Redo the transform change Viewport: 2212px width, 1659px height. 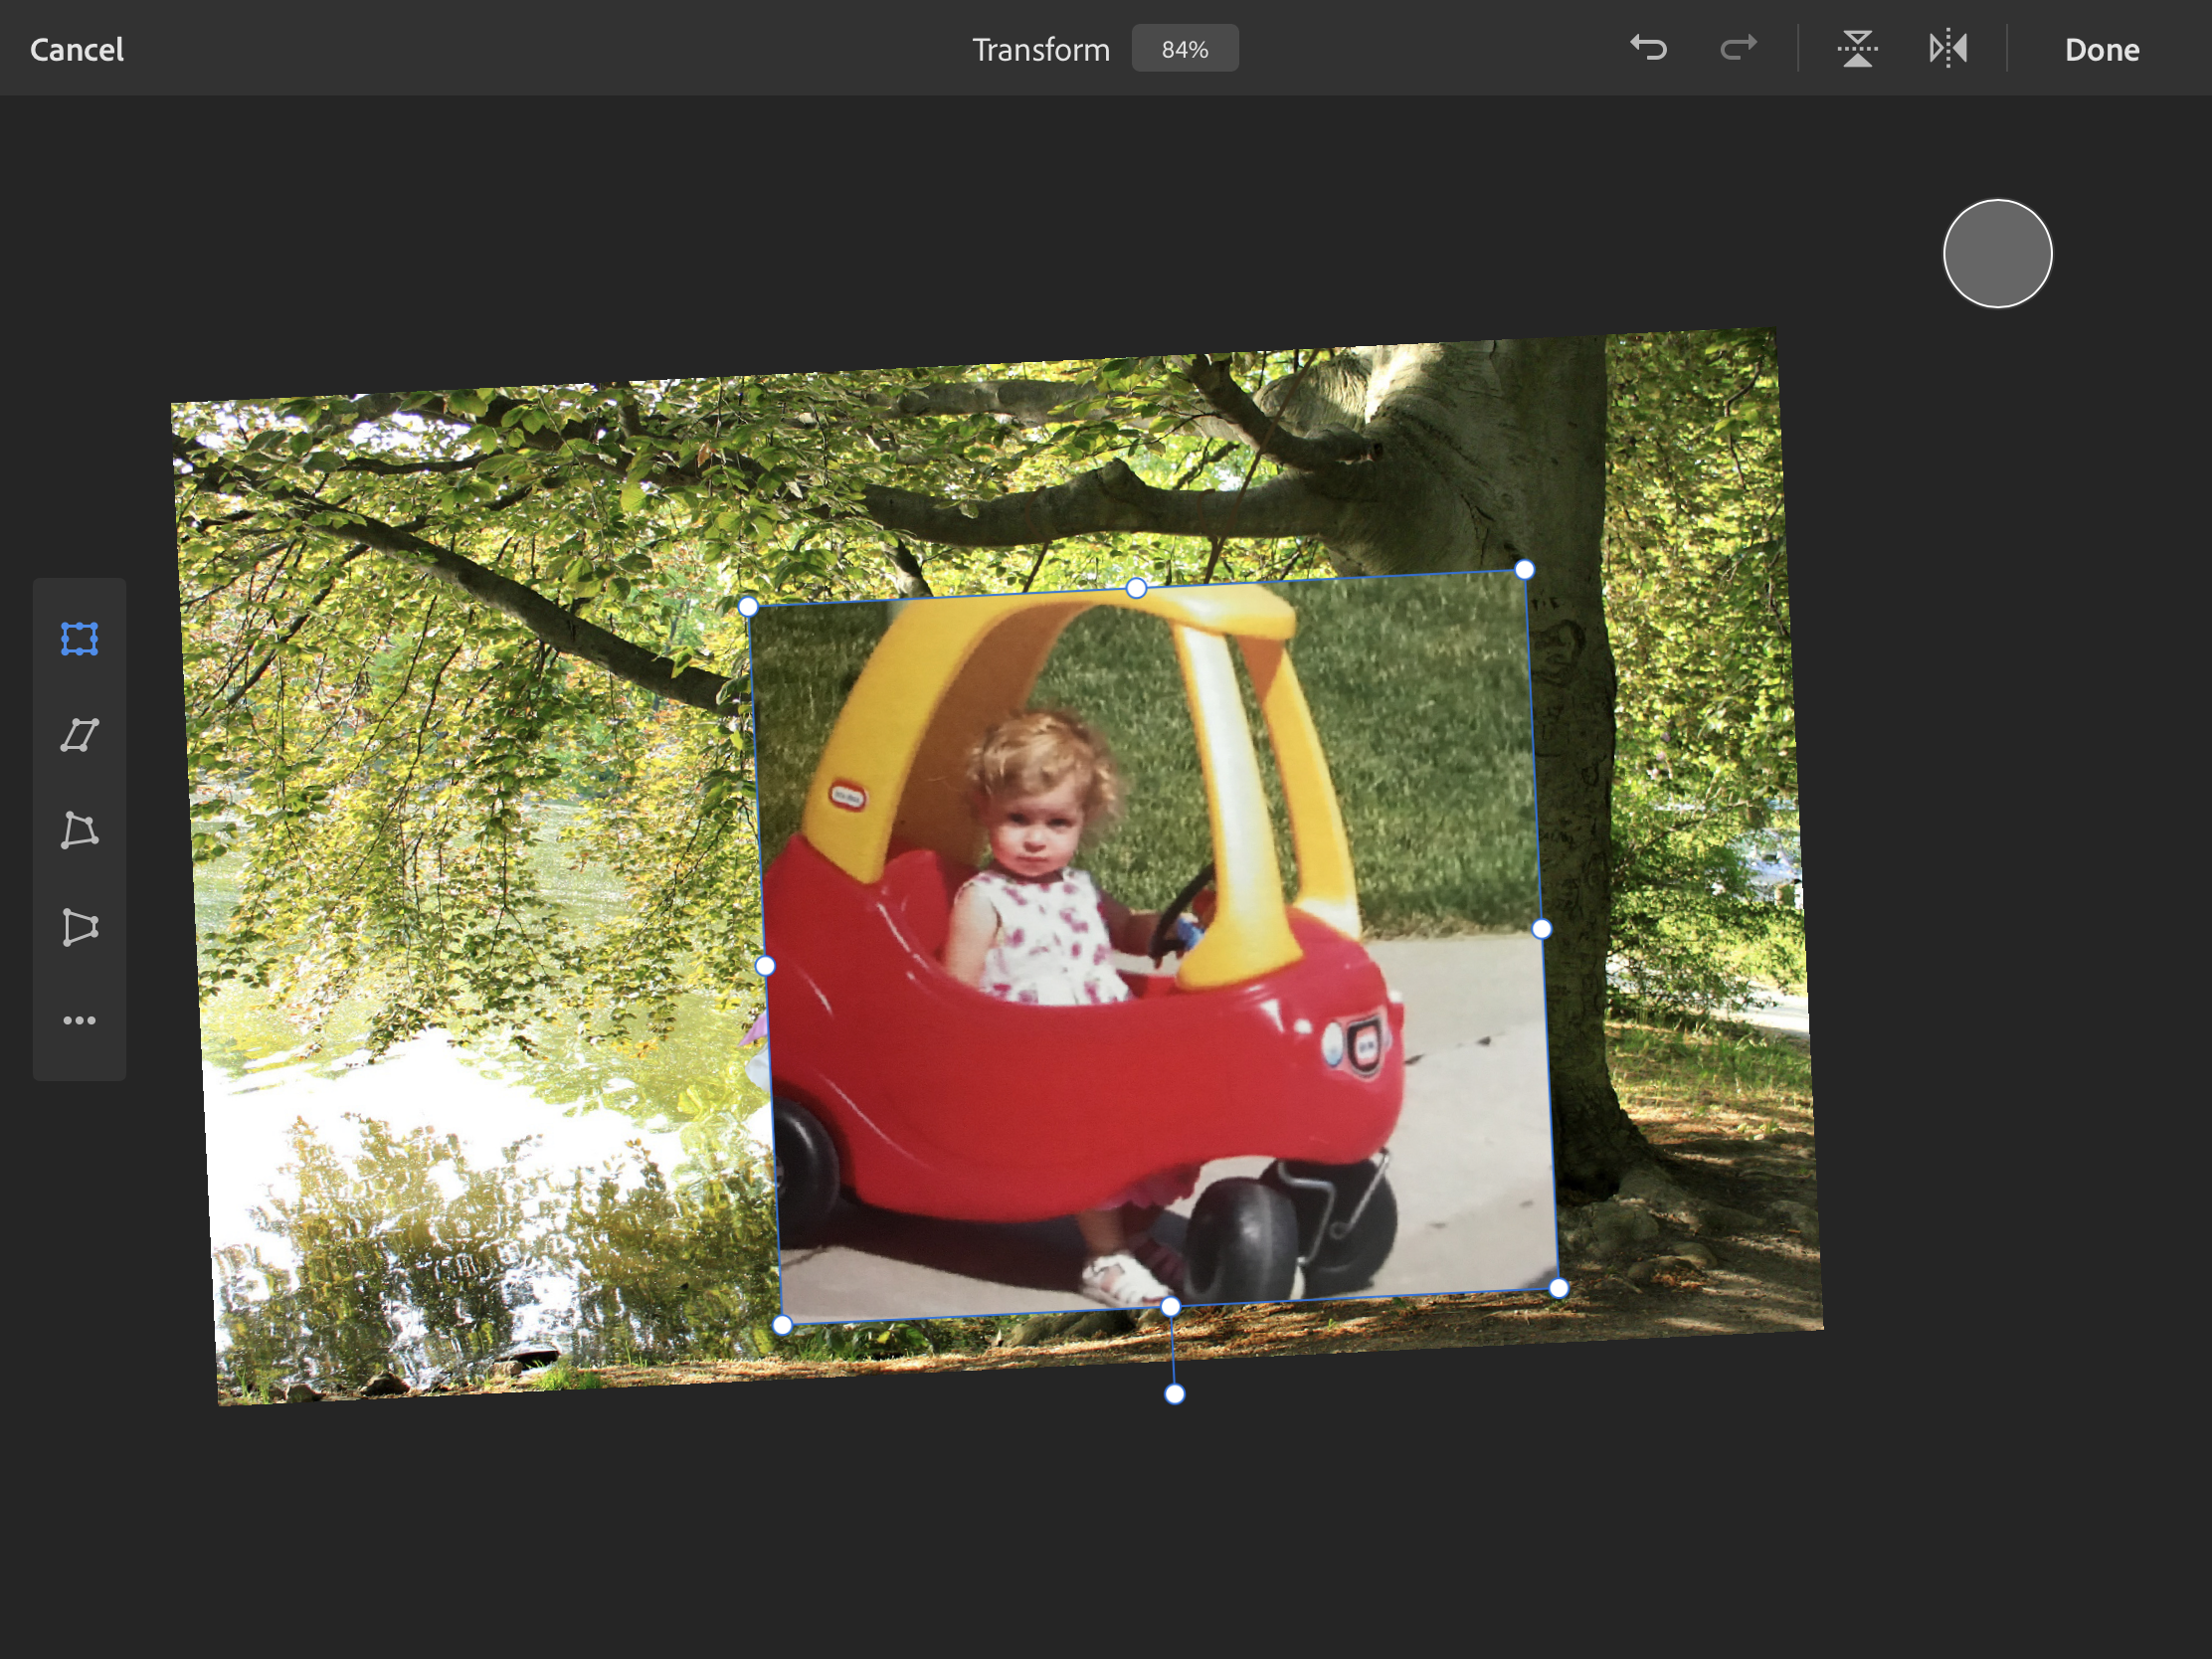click(1738, 48)
